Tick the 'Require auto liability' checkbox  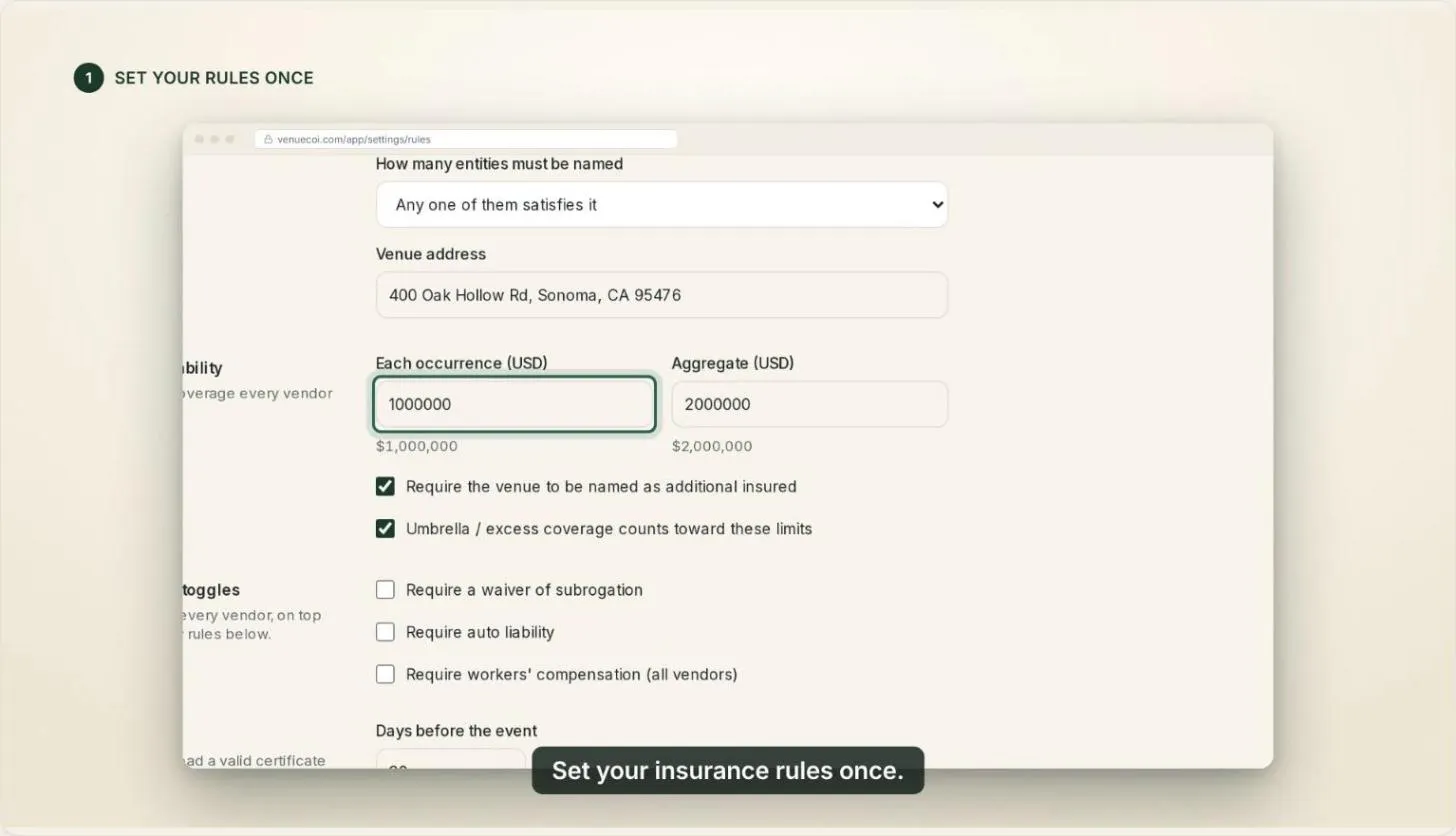click(385, 632)
